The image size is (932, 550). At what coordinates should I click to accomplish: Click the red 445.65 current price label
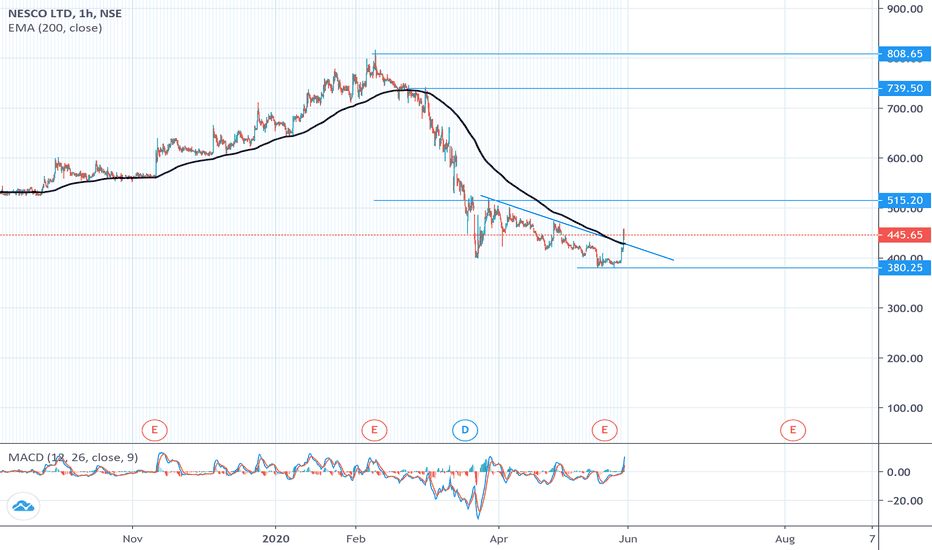(905, 235)
